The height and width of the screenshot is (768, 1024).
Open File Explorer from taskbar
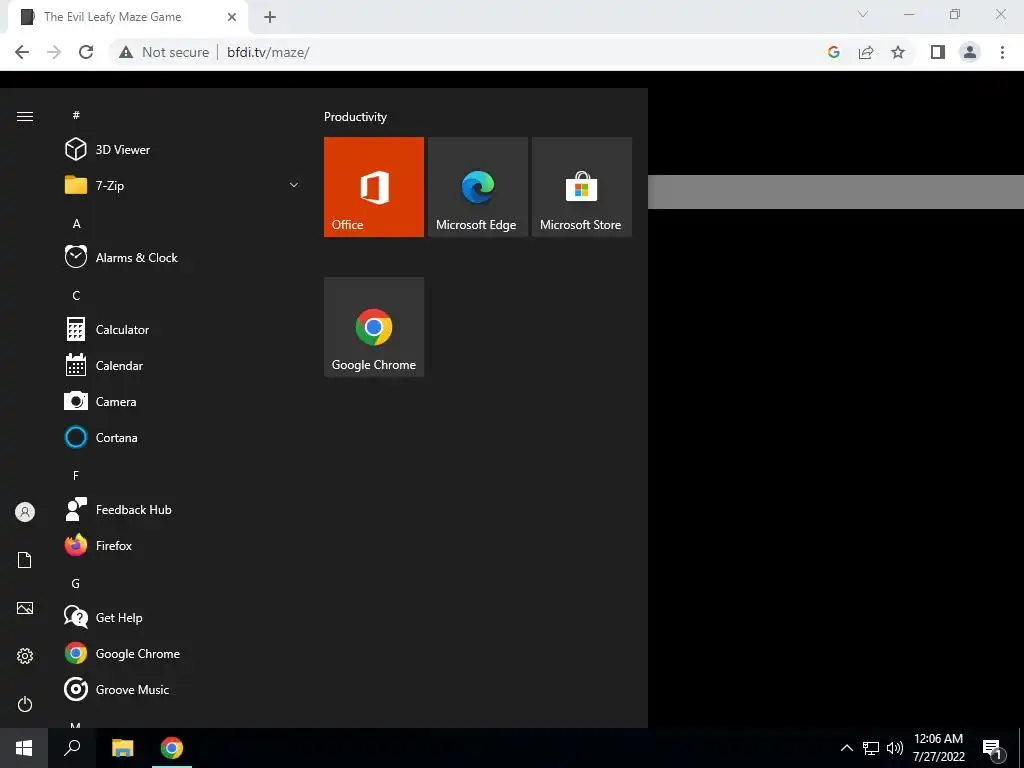[x=122, y=748]
